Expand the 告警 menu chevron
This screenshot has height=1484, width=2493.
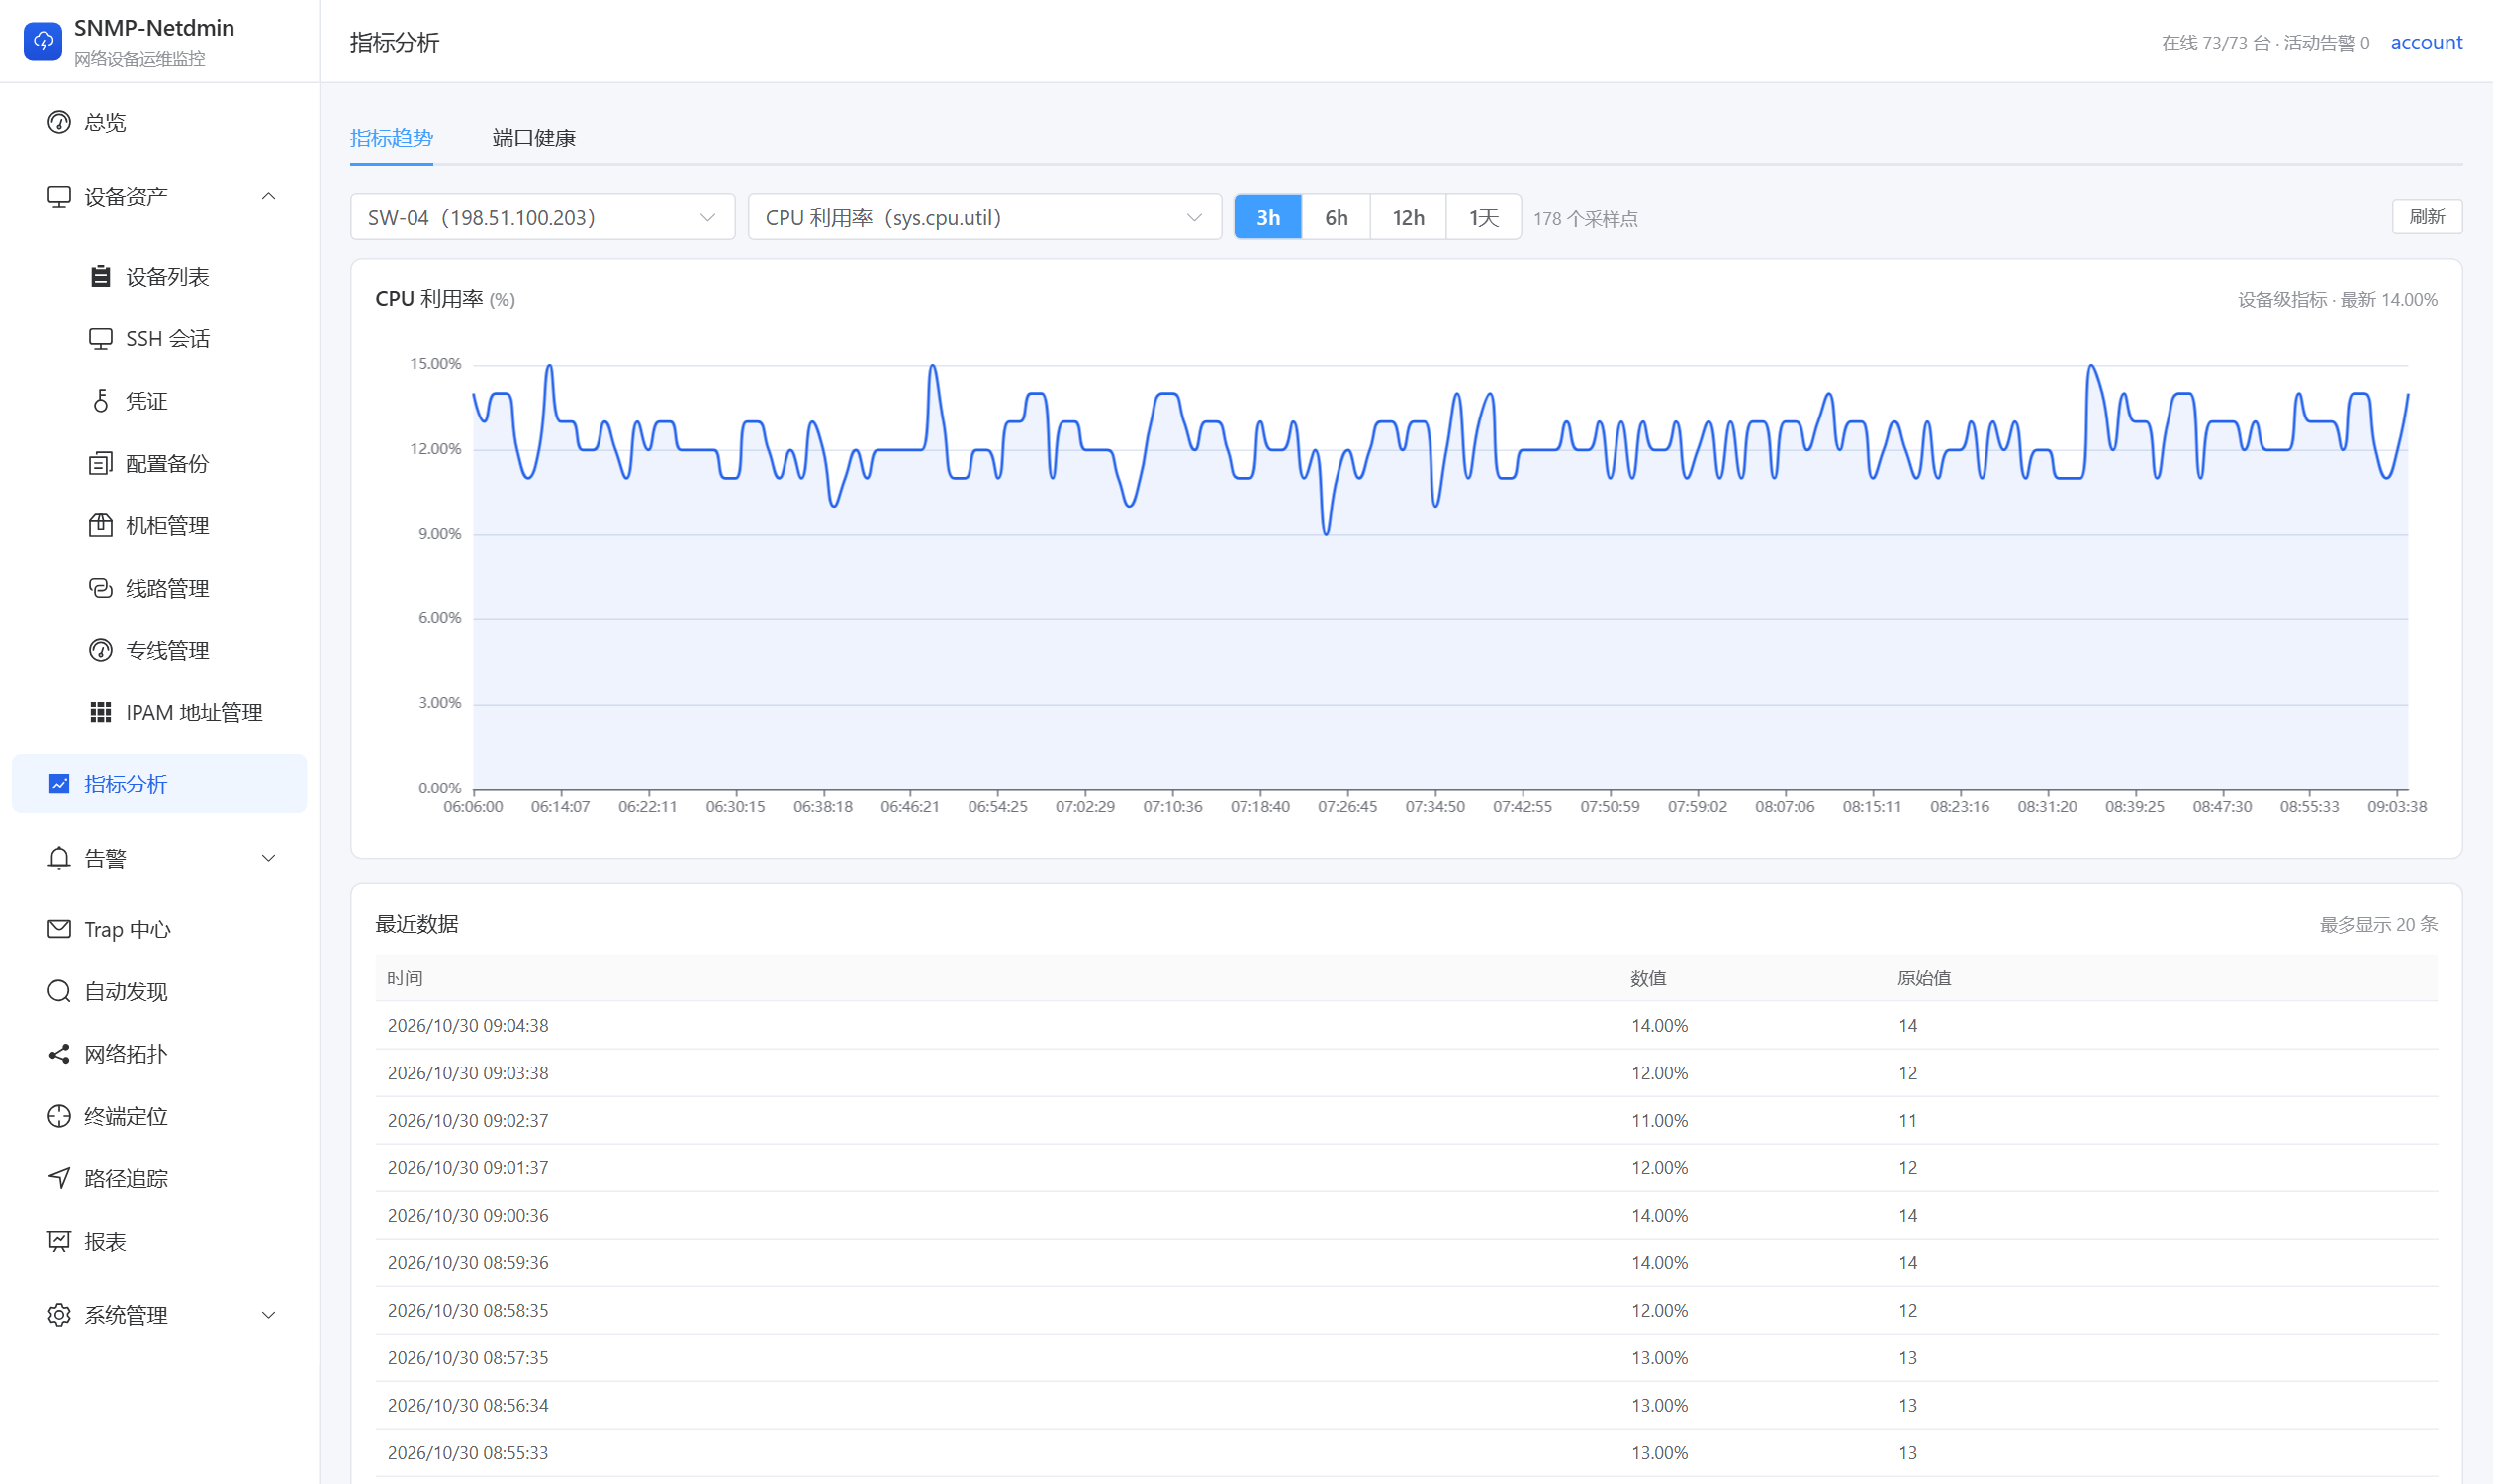(x=268, y=859)
